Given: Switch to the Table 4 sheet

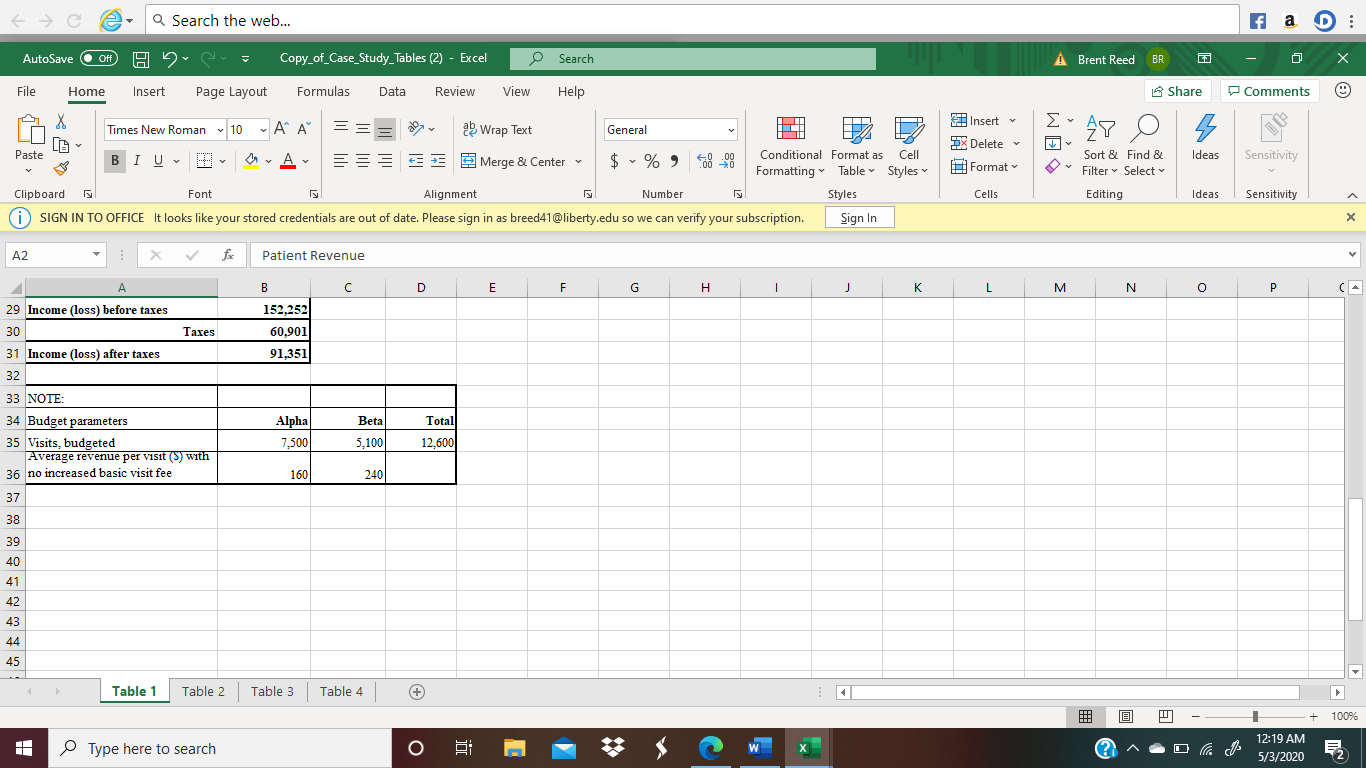Looking at the screenshot, I should (341, 692).
